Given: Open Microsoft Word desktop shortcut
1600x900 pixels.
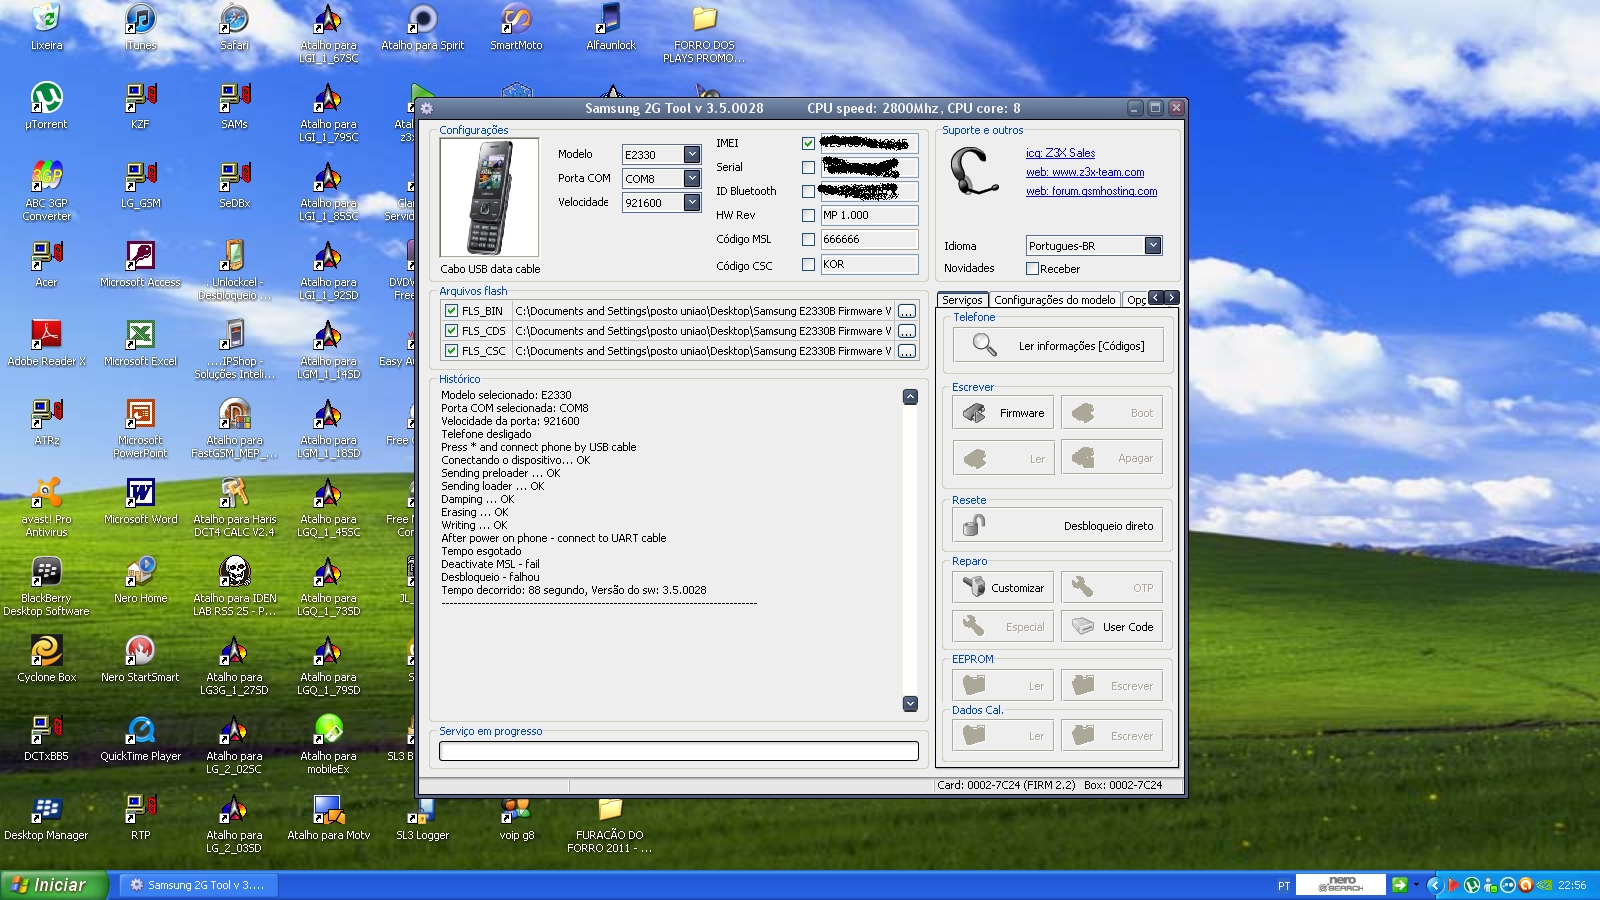Looking at the screenshot, I should tap(140, 500).
